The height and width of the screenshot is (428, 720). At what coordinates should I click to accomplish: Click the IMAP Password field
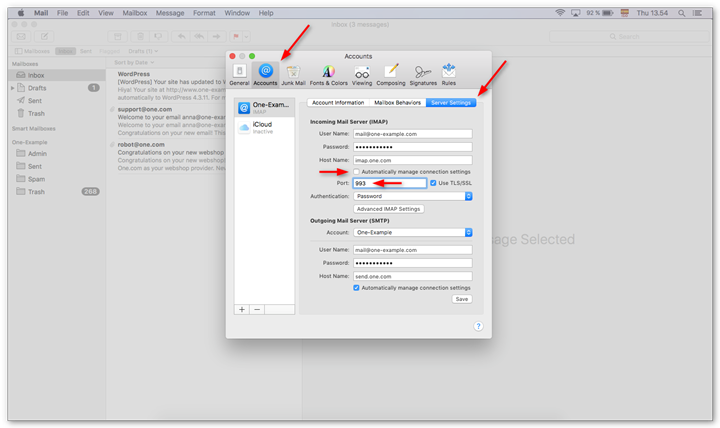coord(413,147)
